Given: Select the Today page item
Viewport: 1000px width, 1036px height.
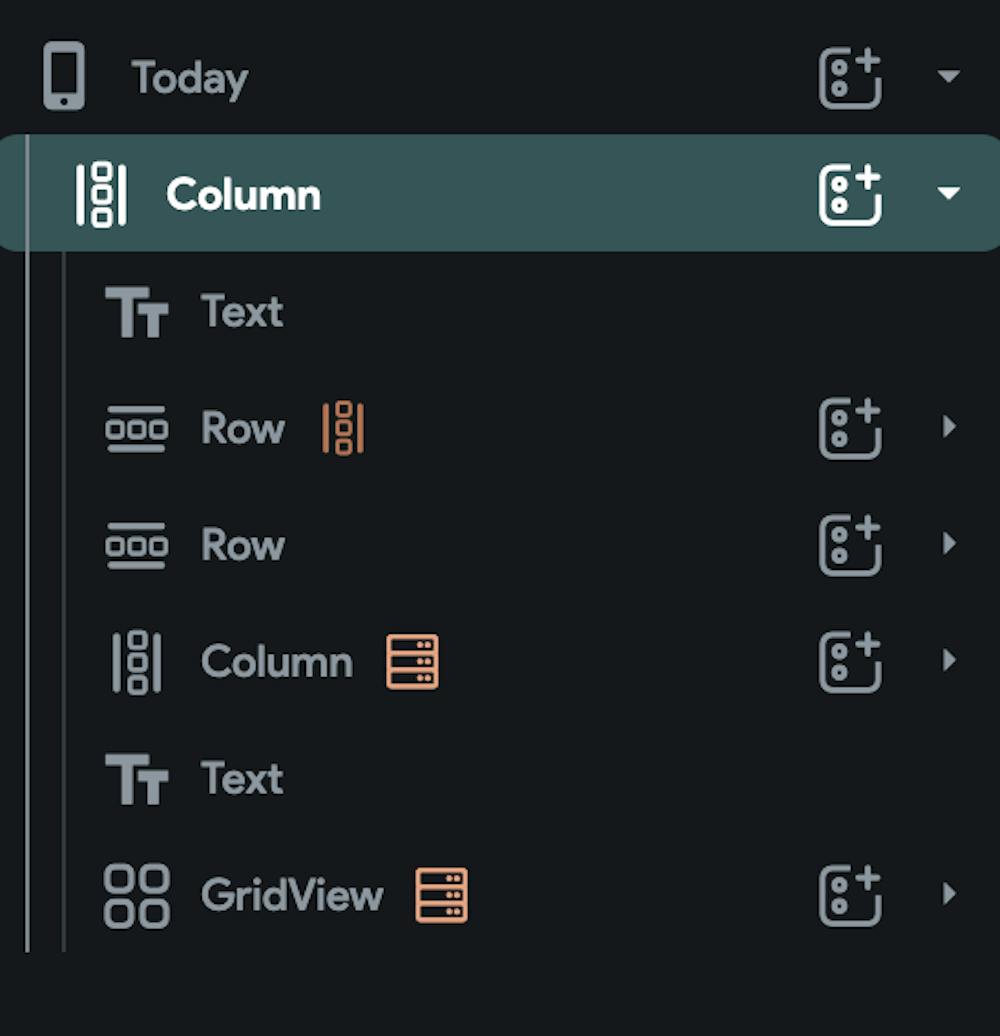Looking at the screenshot, I should 190,78.
